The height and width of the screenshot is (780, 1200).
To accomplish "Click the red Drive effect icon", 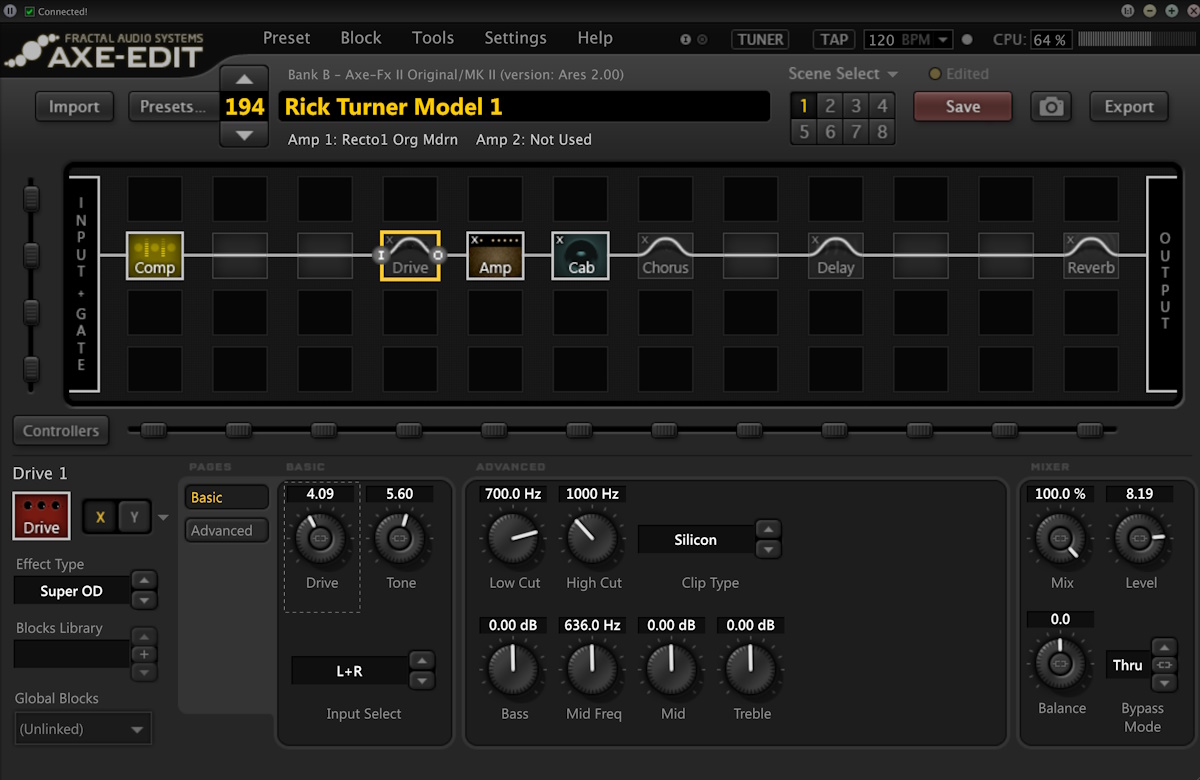I will pos(42,516).
